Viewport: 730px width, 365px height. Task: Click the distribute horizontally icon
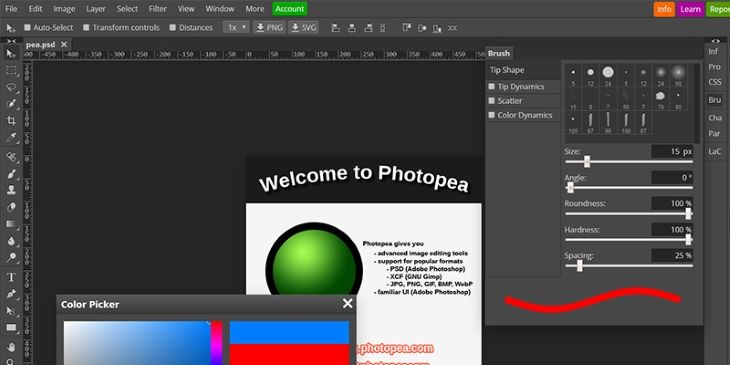[x=383, y=28]
